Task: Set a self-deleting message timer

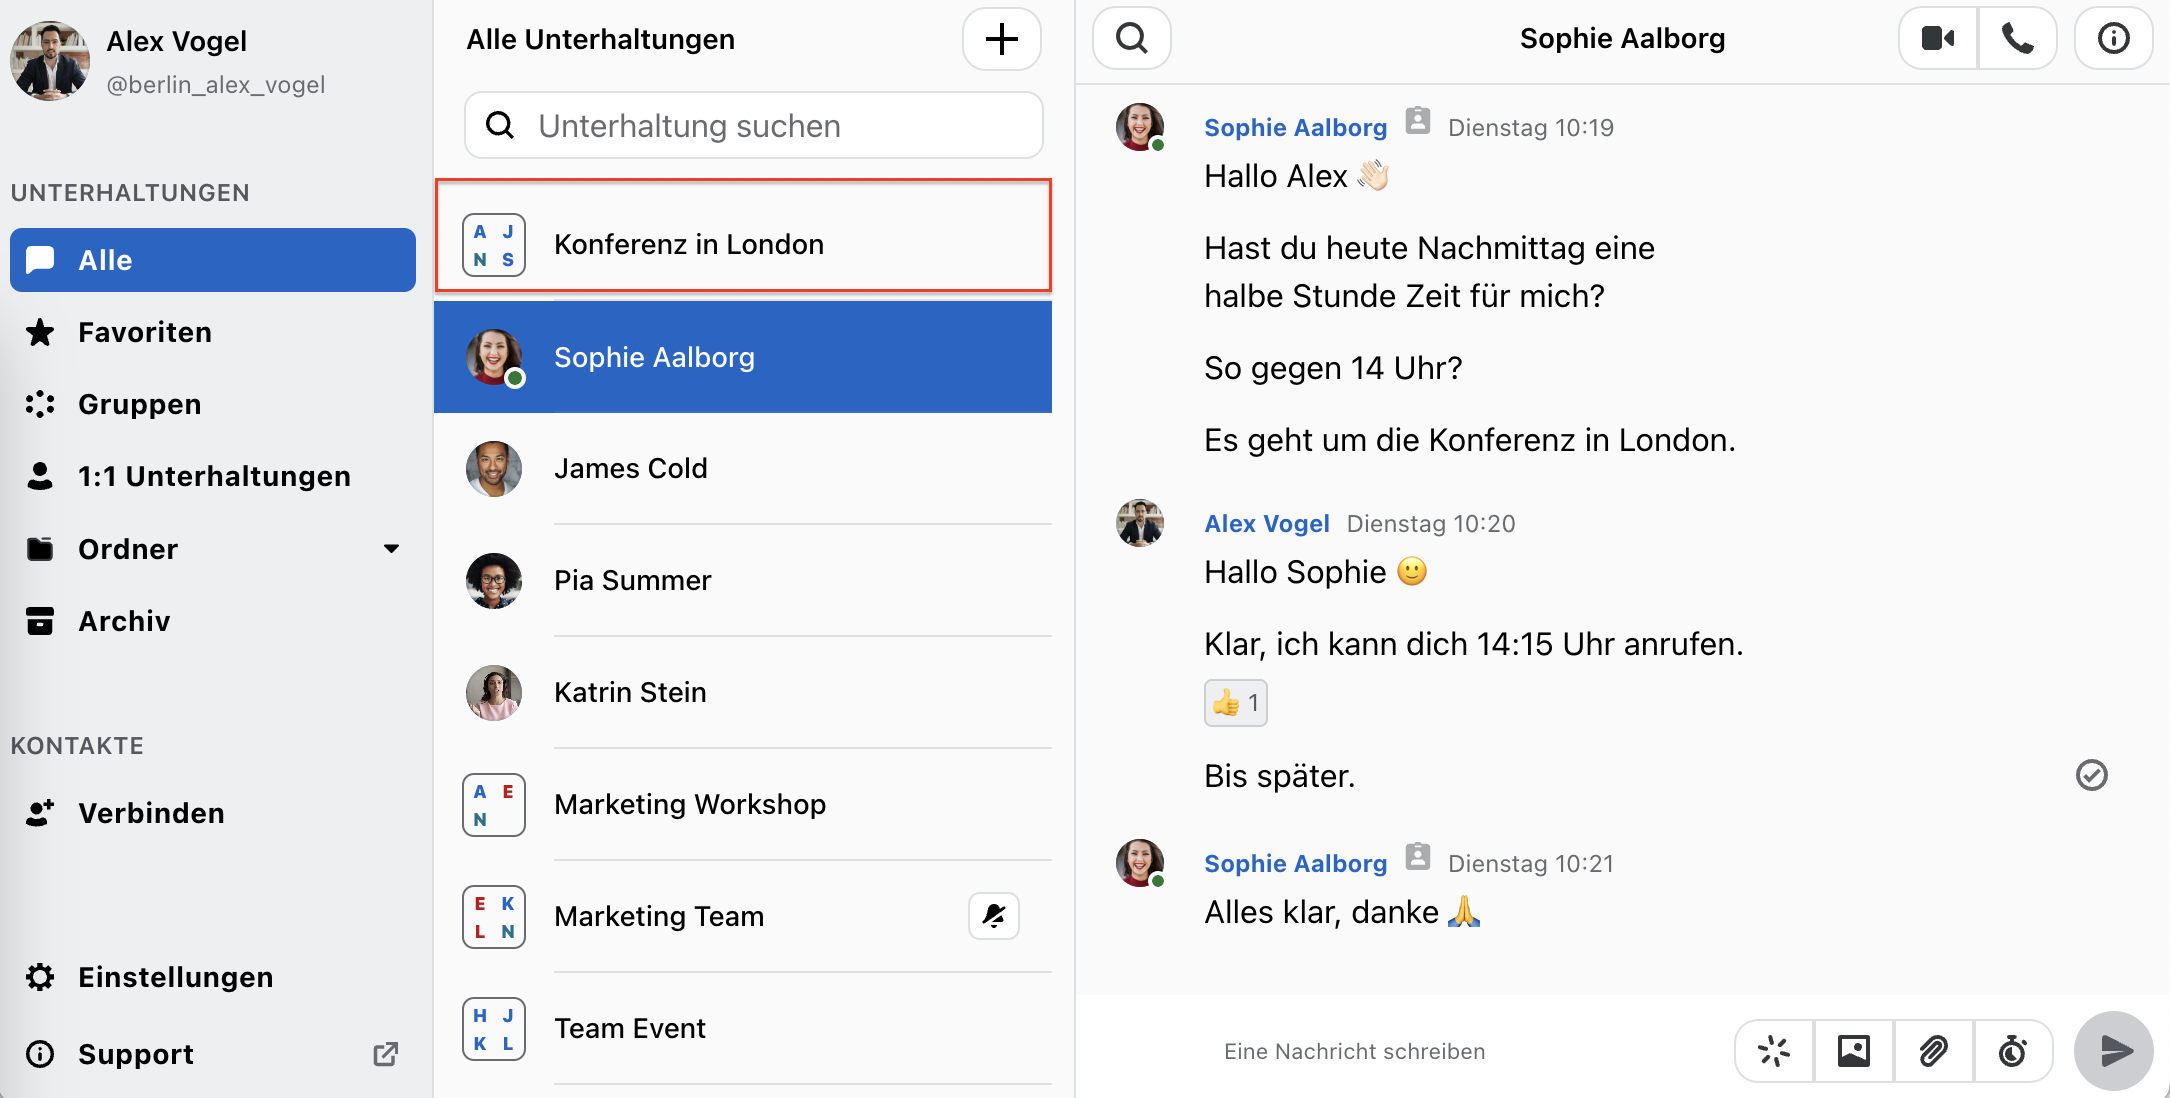Action: 2013,1051
